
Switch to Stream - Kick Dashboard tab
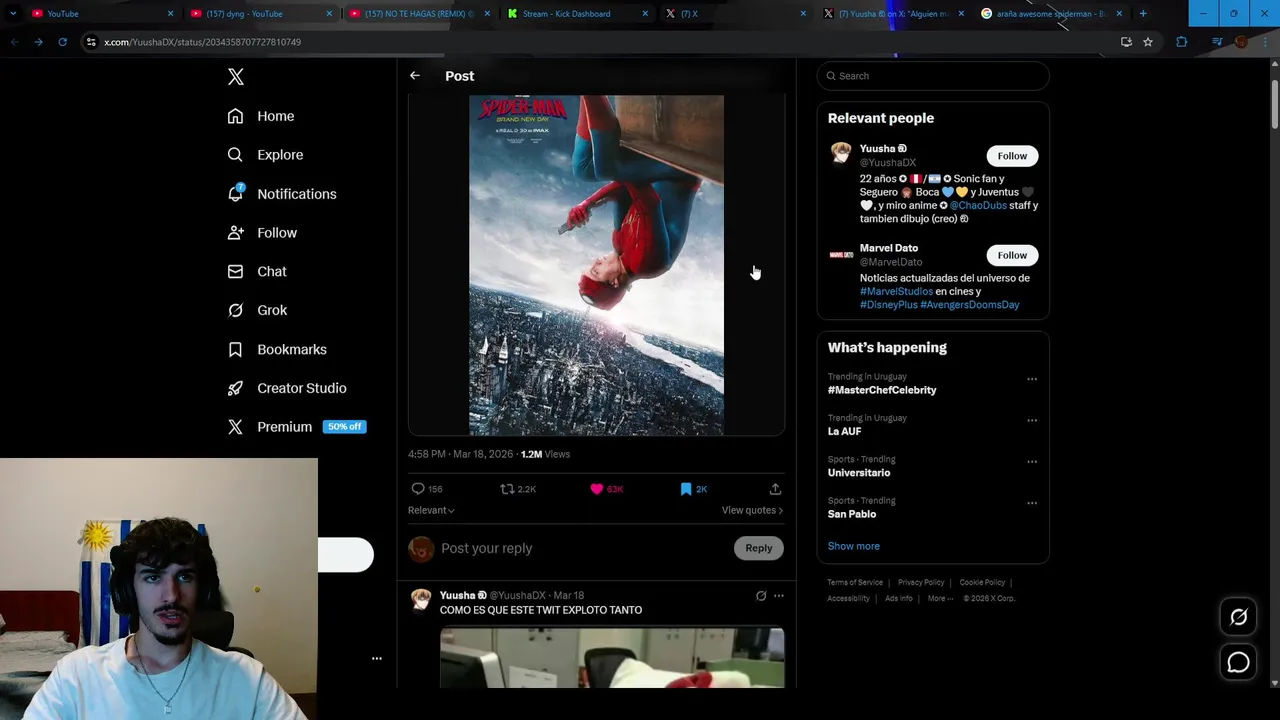click(576, 14)
